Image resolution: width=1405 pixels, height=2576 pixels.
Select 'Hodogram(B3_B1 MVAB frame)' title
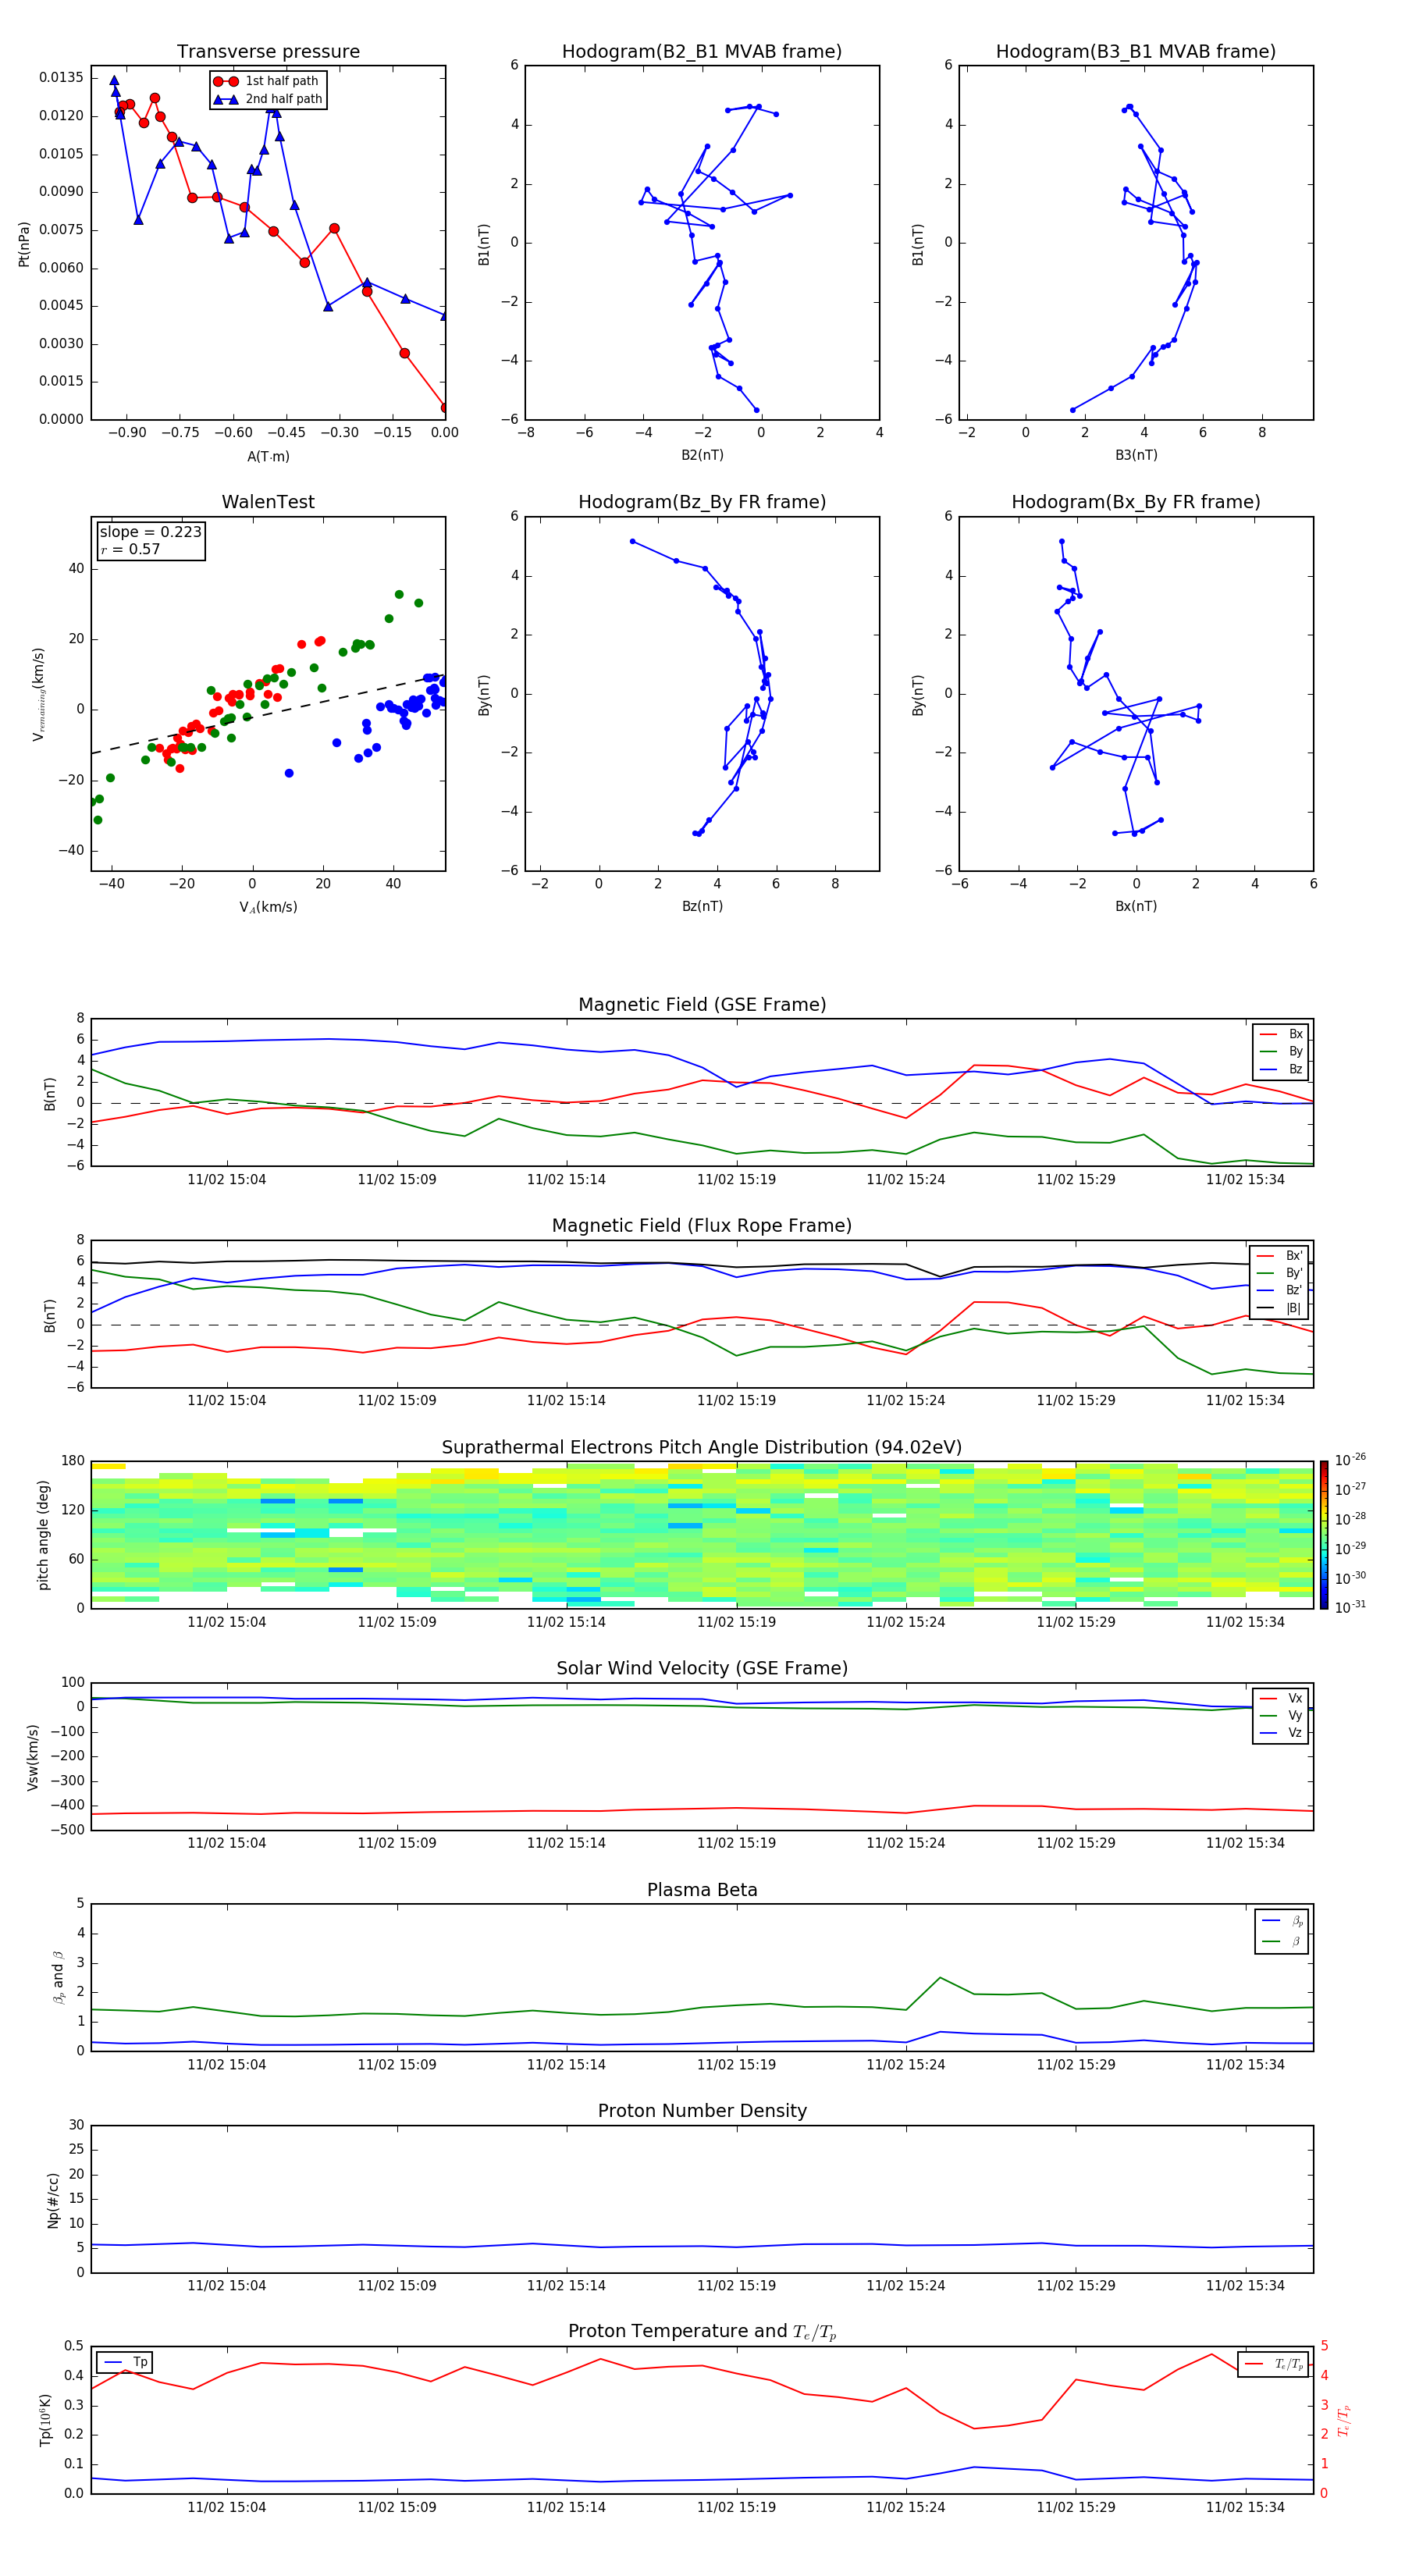tap(1136, 51)
